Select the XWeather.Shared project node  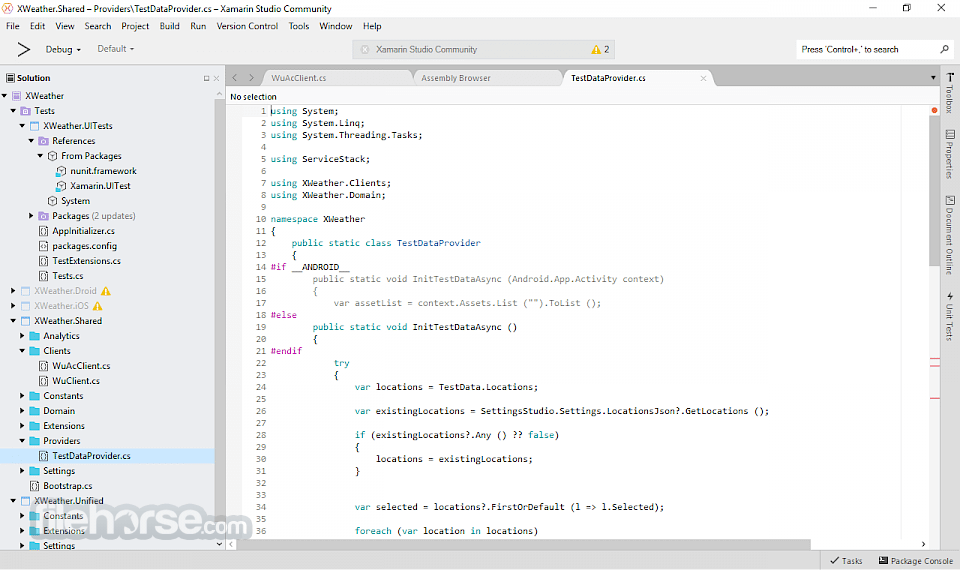point(68,321)
